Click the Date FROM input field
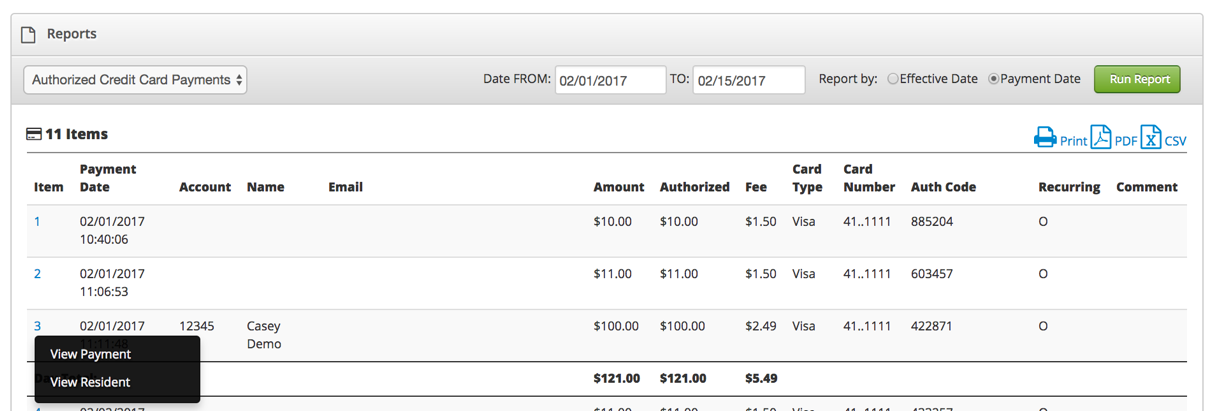This screenshot has width=1214, height=411. [610, 80]
